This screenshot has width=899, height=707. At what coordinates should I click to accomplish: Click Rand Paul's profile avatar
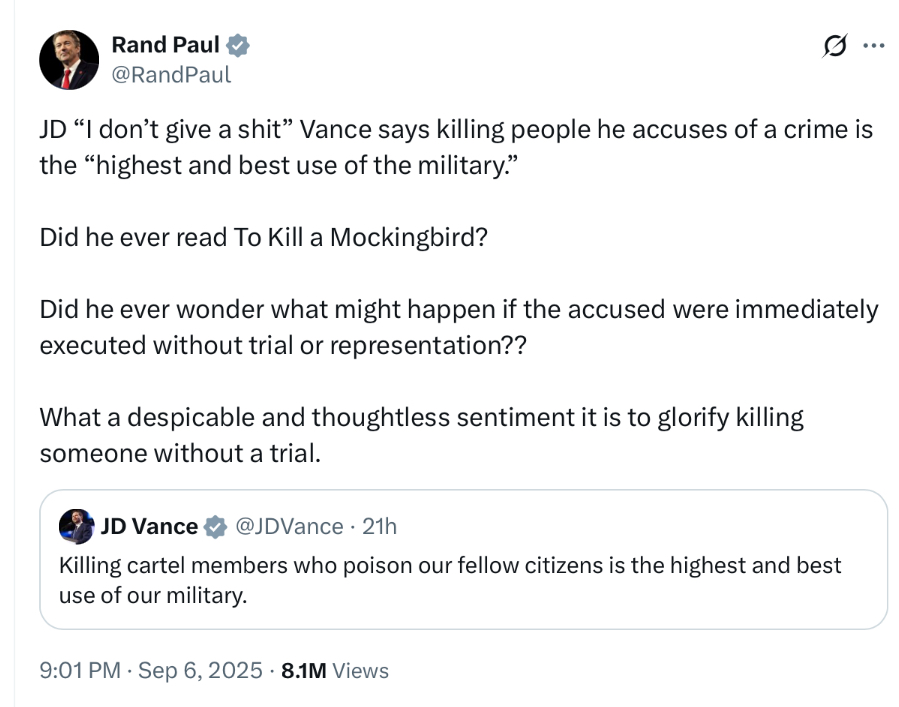[69, 59]
